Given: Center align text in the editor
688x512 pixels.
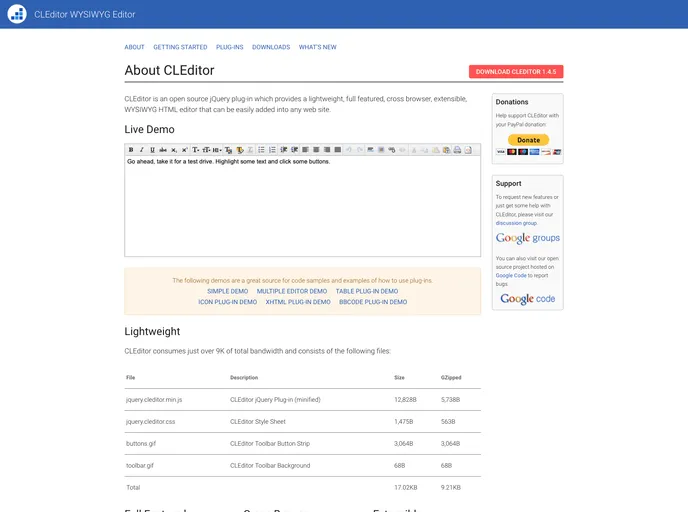Looking at the screenshot, I should pos(316,150).
